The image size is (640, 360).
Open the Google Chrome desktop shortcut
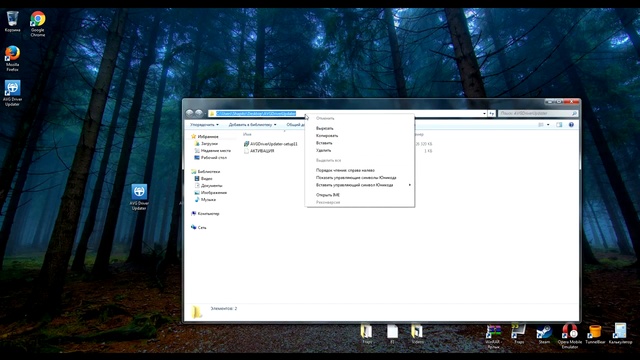38,24
